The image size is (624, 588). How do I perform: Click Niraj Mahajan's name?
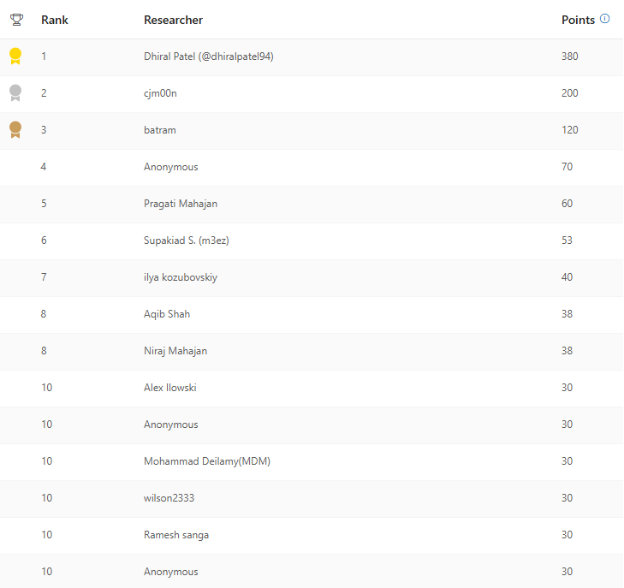(175, 351)
